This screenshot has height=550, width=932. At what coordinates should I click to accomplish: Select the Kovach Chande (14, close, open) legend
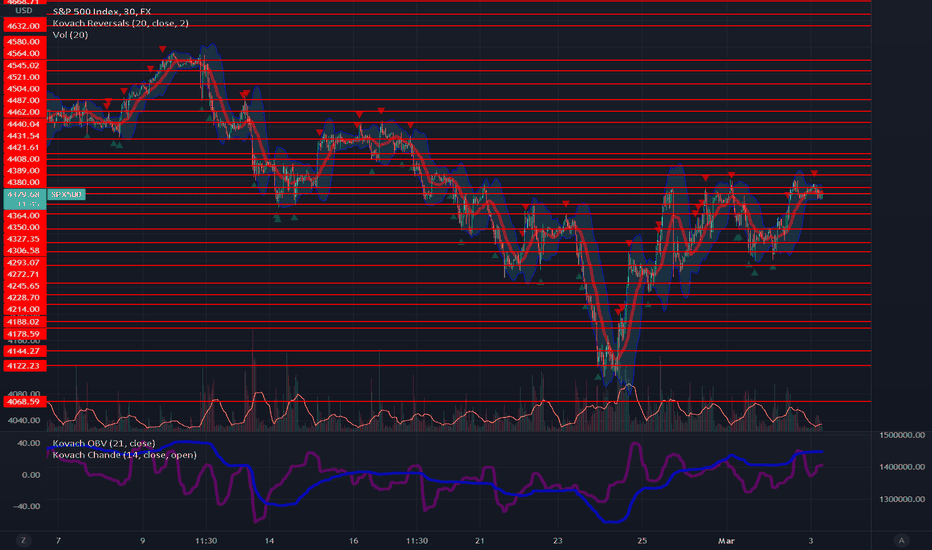click(124, 455)
